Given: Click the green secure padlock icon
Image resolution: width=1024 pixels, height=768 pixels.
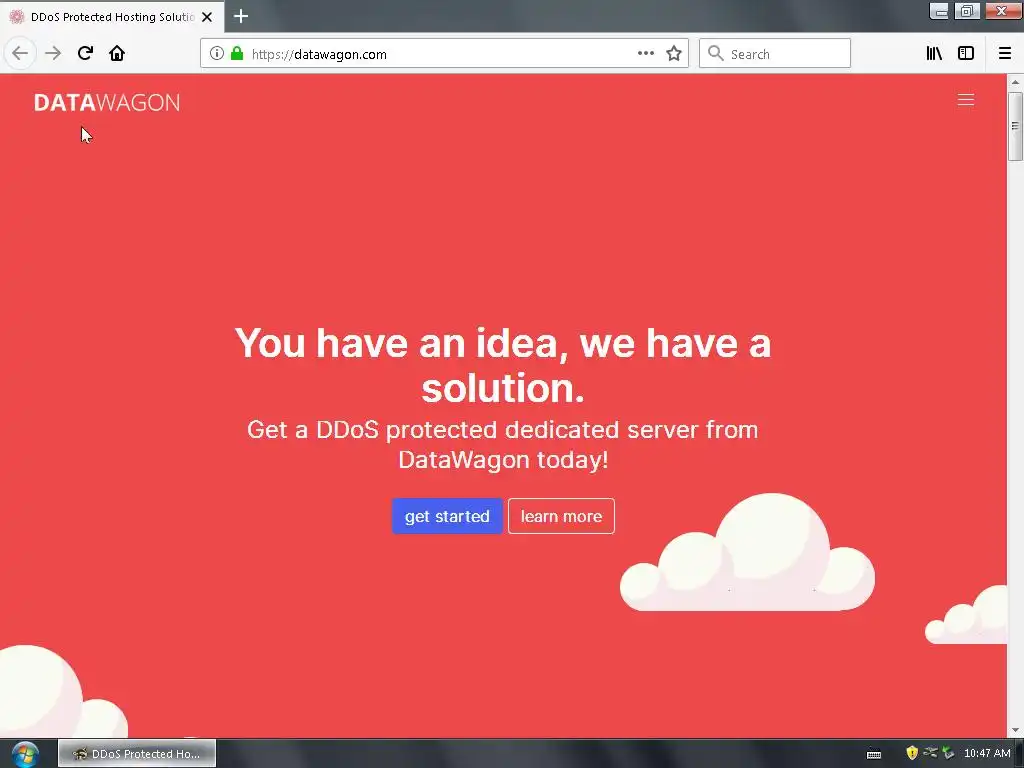Looking at the screenshot, I should tap(237, 54).
